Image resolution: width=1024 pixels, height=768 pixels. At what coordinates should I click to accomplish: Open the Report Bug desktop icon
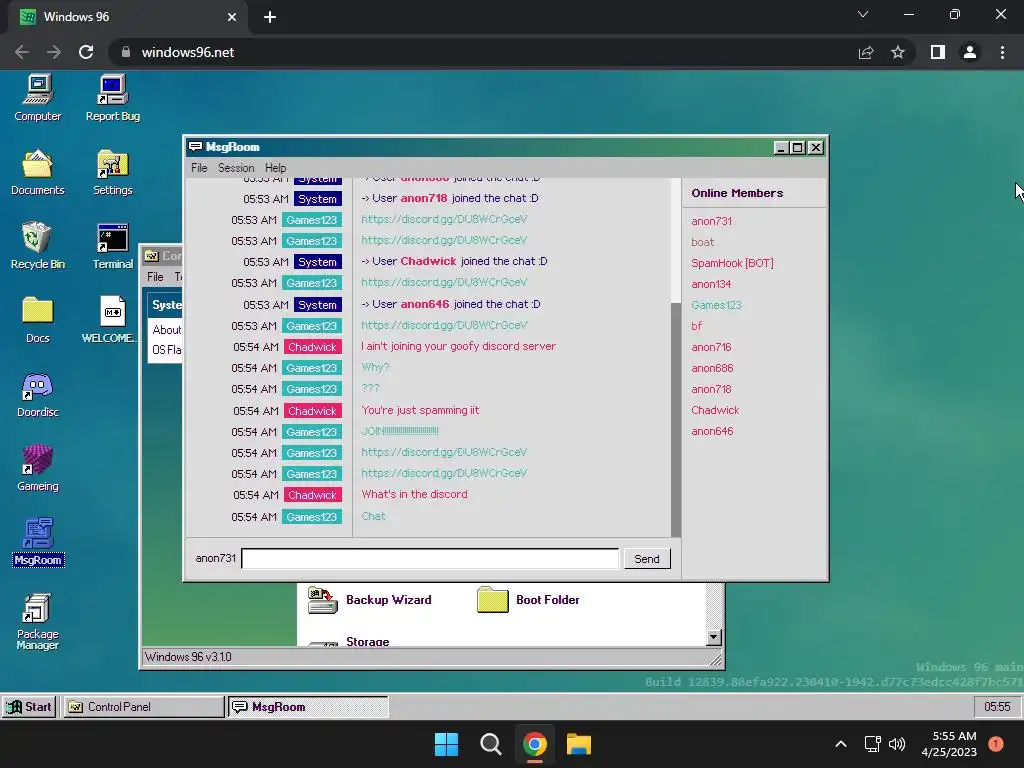coord(112,98)
